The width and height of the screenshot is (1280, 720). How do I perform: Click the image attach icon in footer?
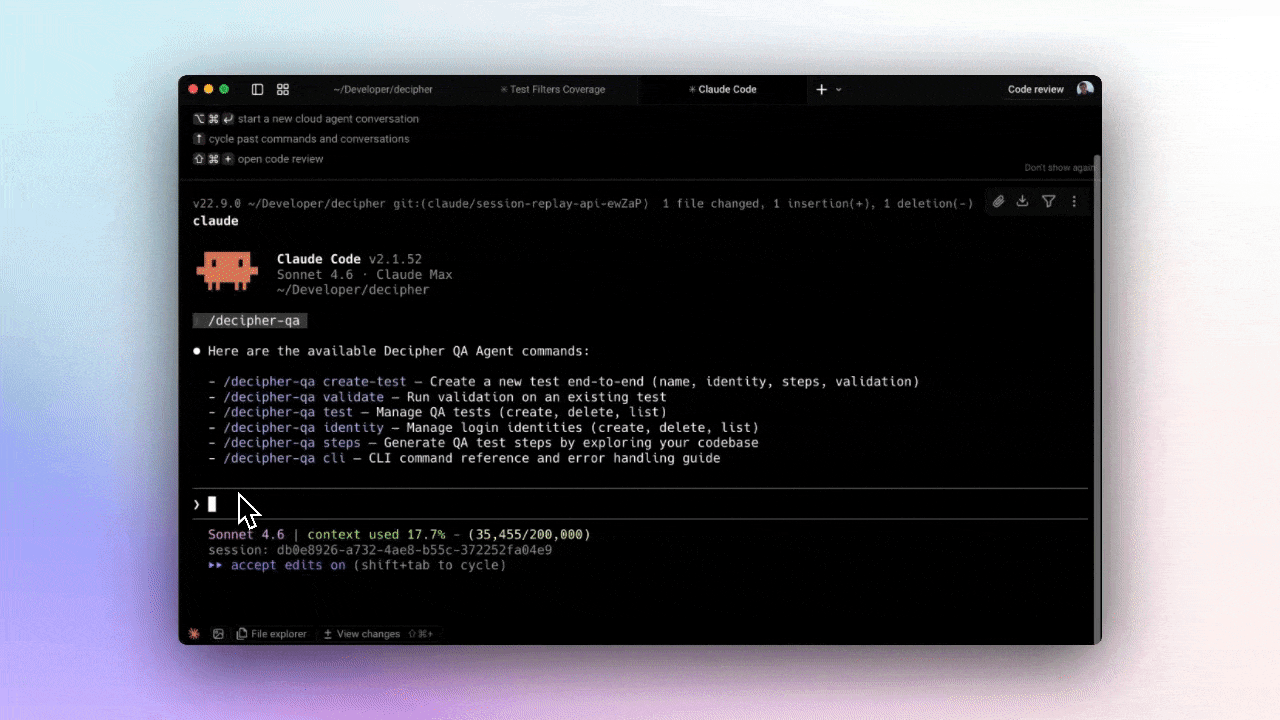coord(218,634)
